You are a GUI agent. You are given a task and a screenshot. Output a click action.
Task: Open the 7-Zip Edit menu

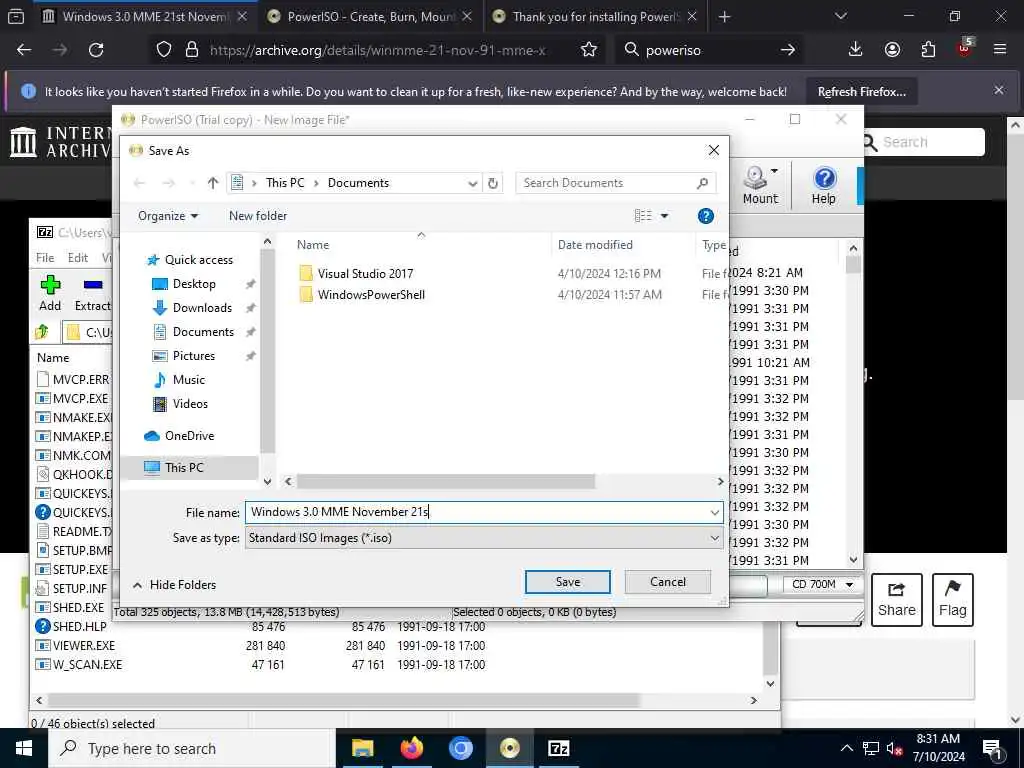click(78, 258)
